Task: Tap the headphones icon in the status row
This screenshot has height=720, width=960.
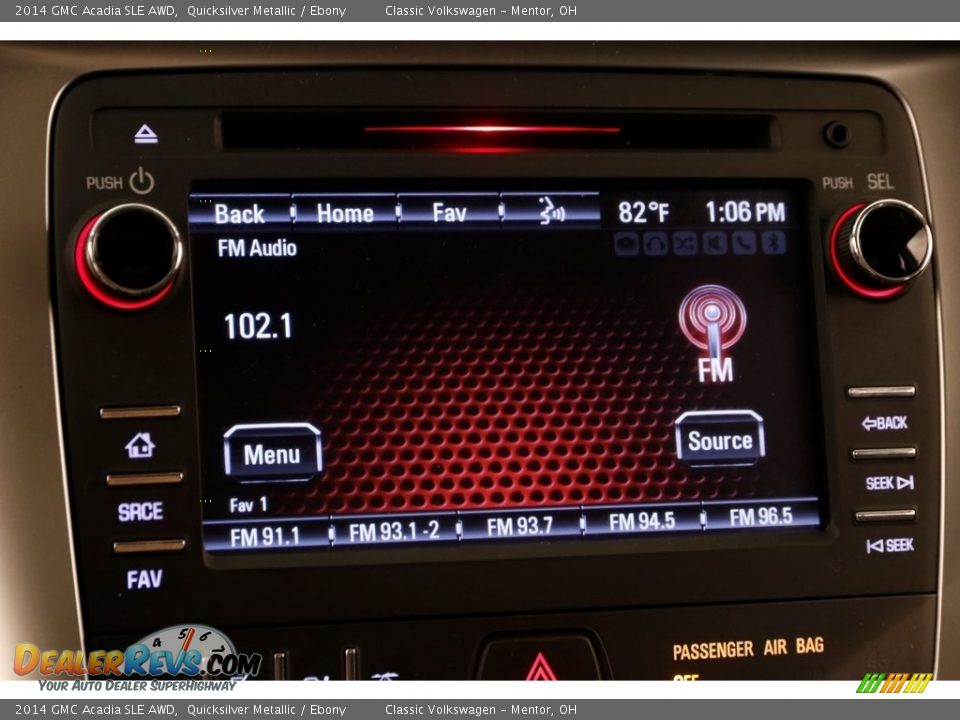Action: pyautogui.click(x=655, y=243)
